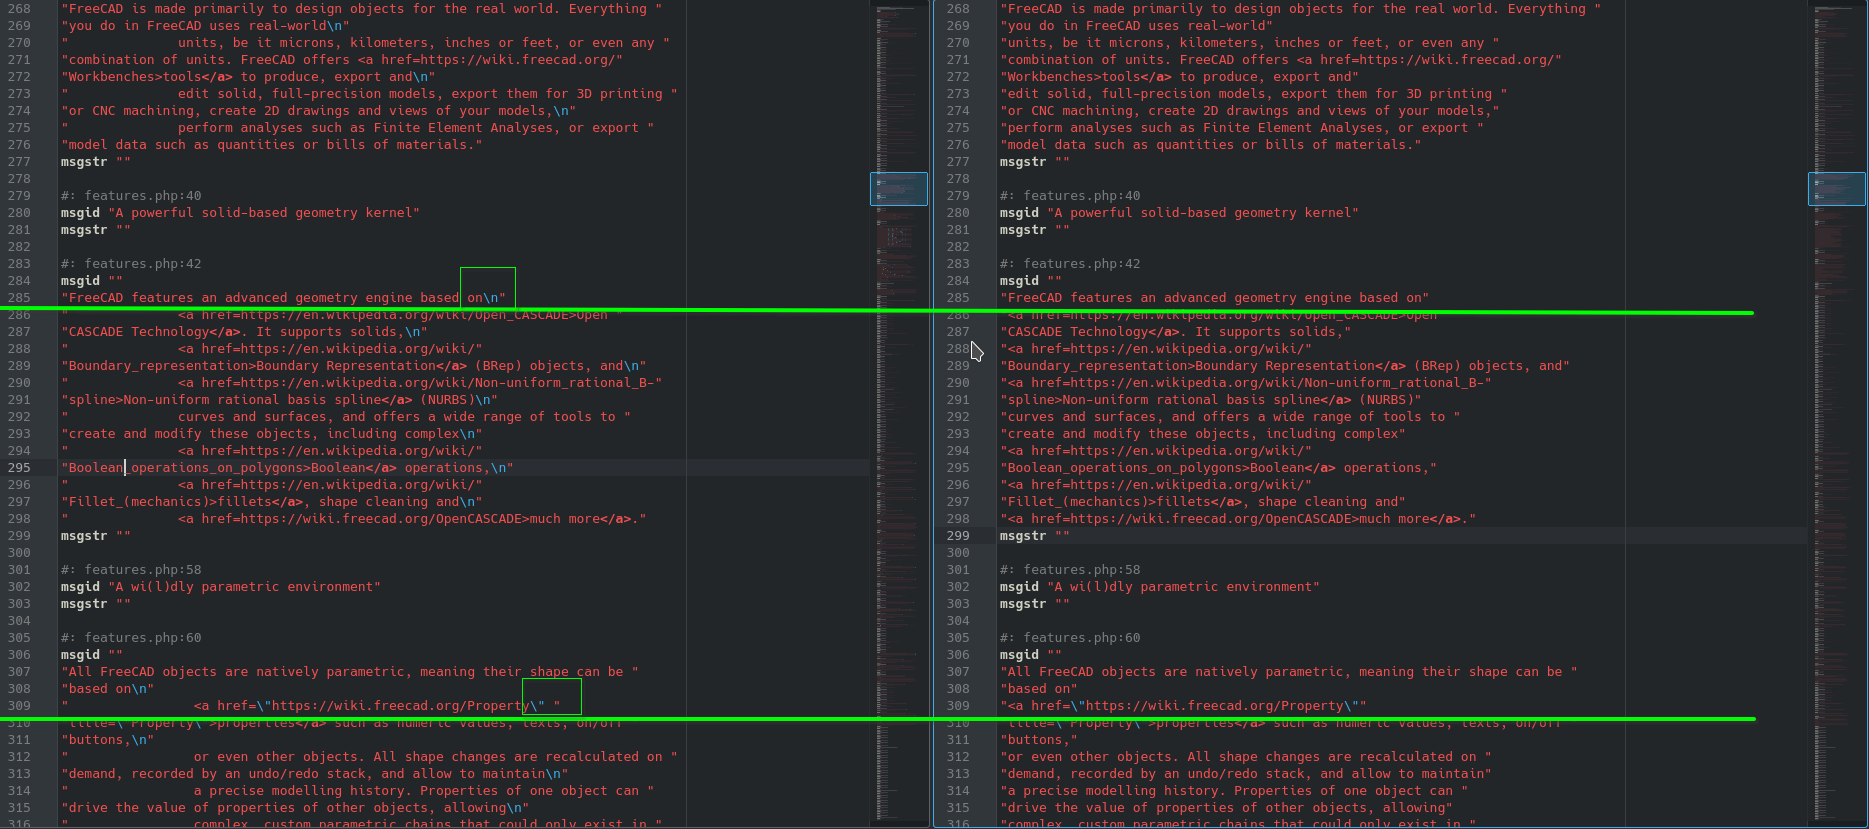Click 'A wi(l)dly parametric environment' in the left pane
This screenshot has height=829, width=1869.
(245, 587)
